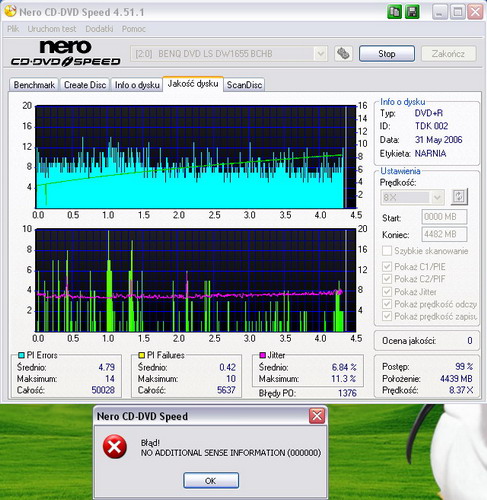Click the disc type value DVD+R
This screenshot has height=500, width=487.
[429, 113]
